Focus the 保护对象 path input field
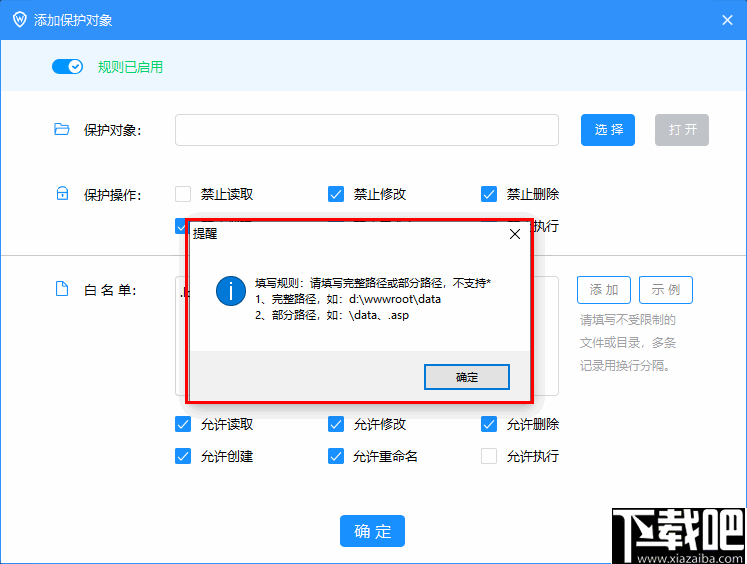The width and height of the screenshot is (747, 564). pos(367,130)
